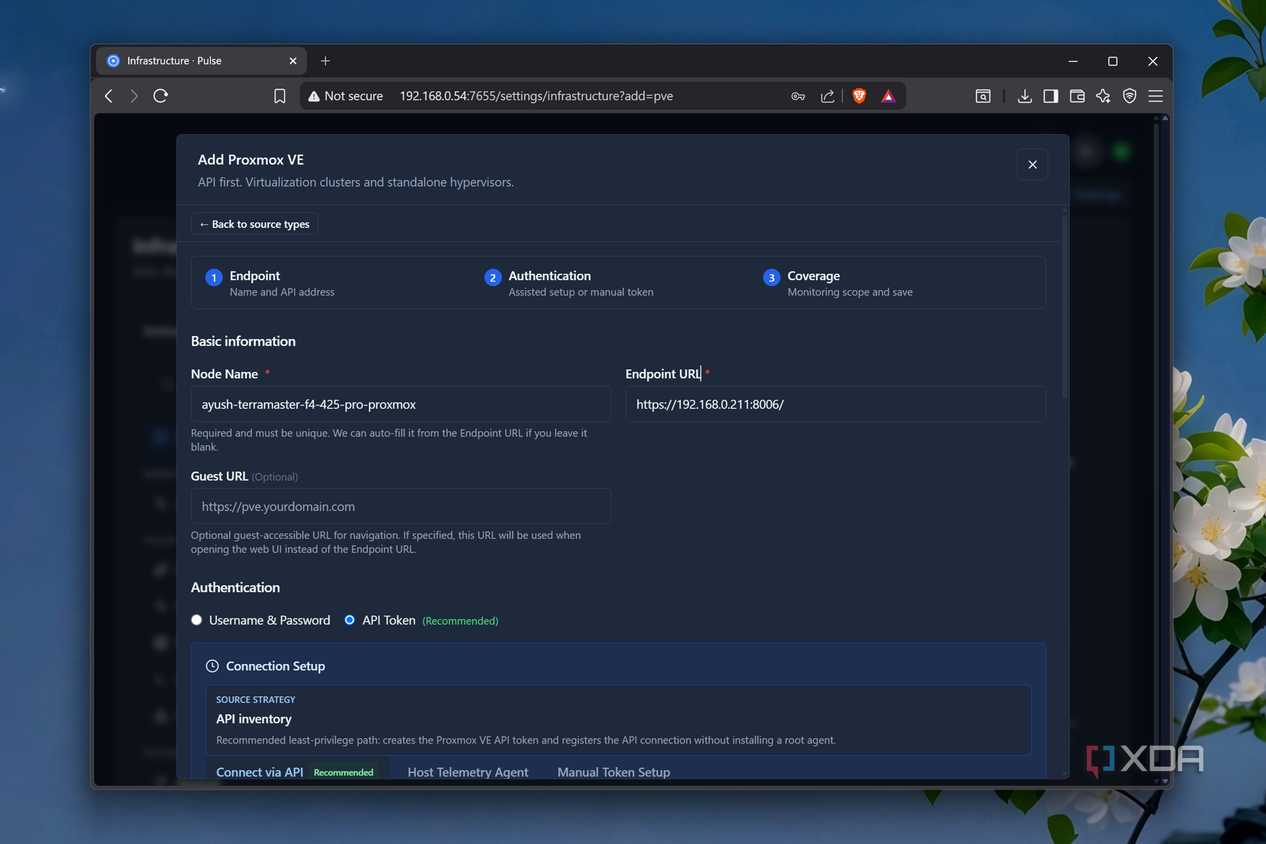Viewport: 1266px width, 844px height.
Task: Minimize the browser window
Action: pyautogui.click(x=1072, y=61)
